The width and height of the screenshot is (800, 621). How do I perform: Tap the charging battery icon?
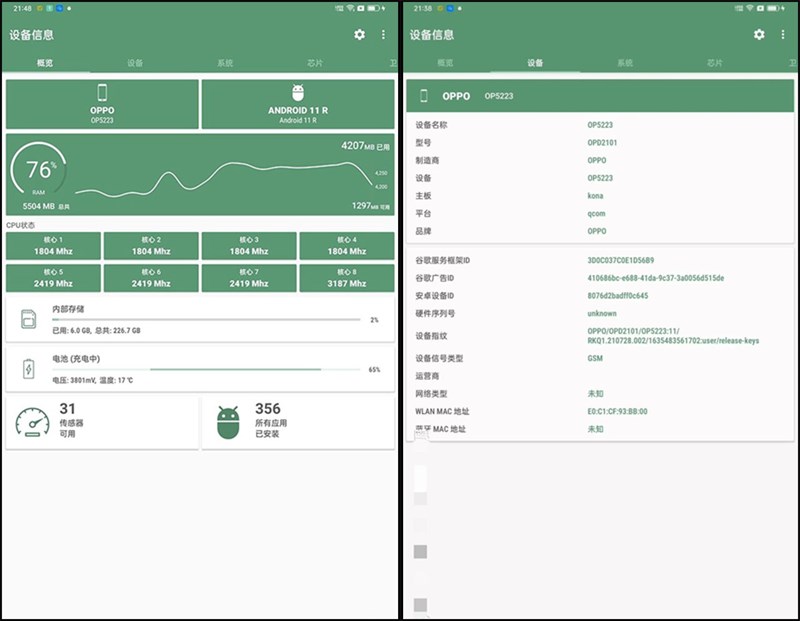pyautogui.click(x=29, y=368)
